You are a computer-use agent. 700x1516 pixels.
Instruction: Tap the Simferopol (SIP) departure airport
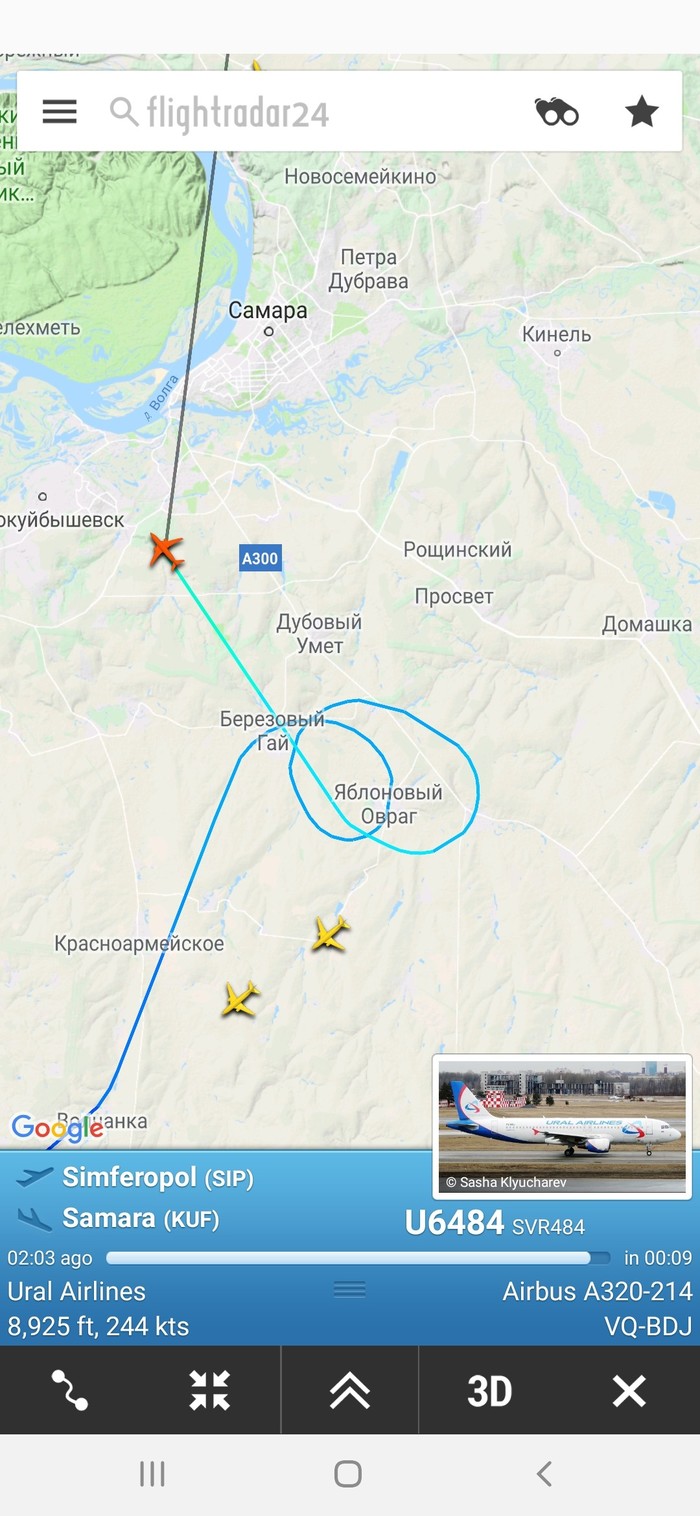click(x=158, y=1178)
